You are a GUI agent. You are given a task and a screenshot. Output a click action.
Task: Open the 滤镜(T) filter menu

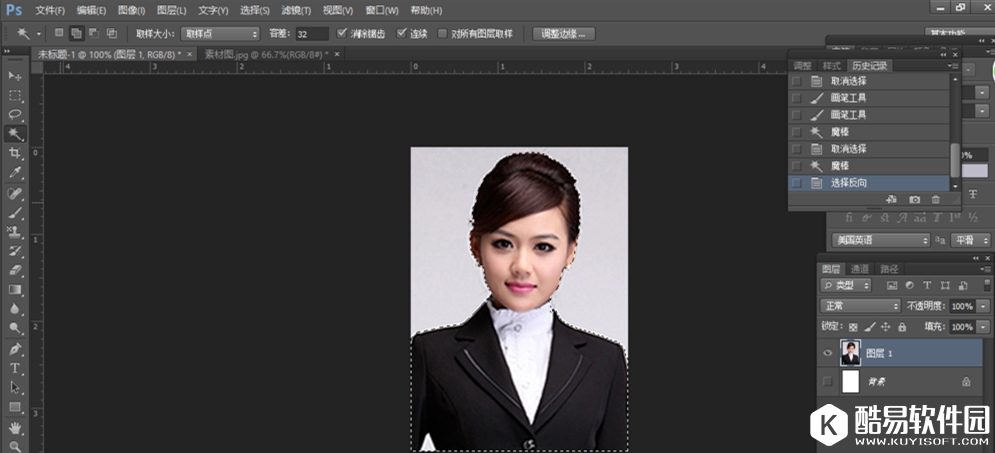coord(295,10)
